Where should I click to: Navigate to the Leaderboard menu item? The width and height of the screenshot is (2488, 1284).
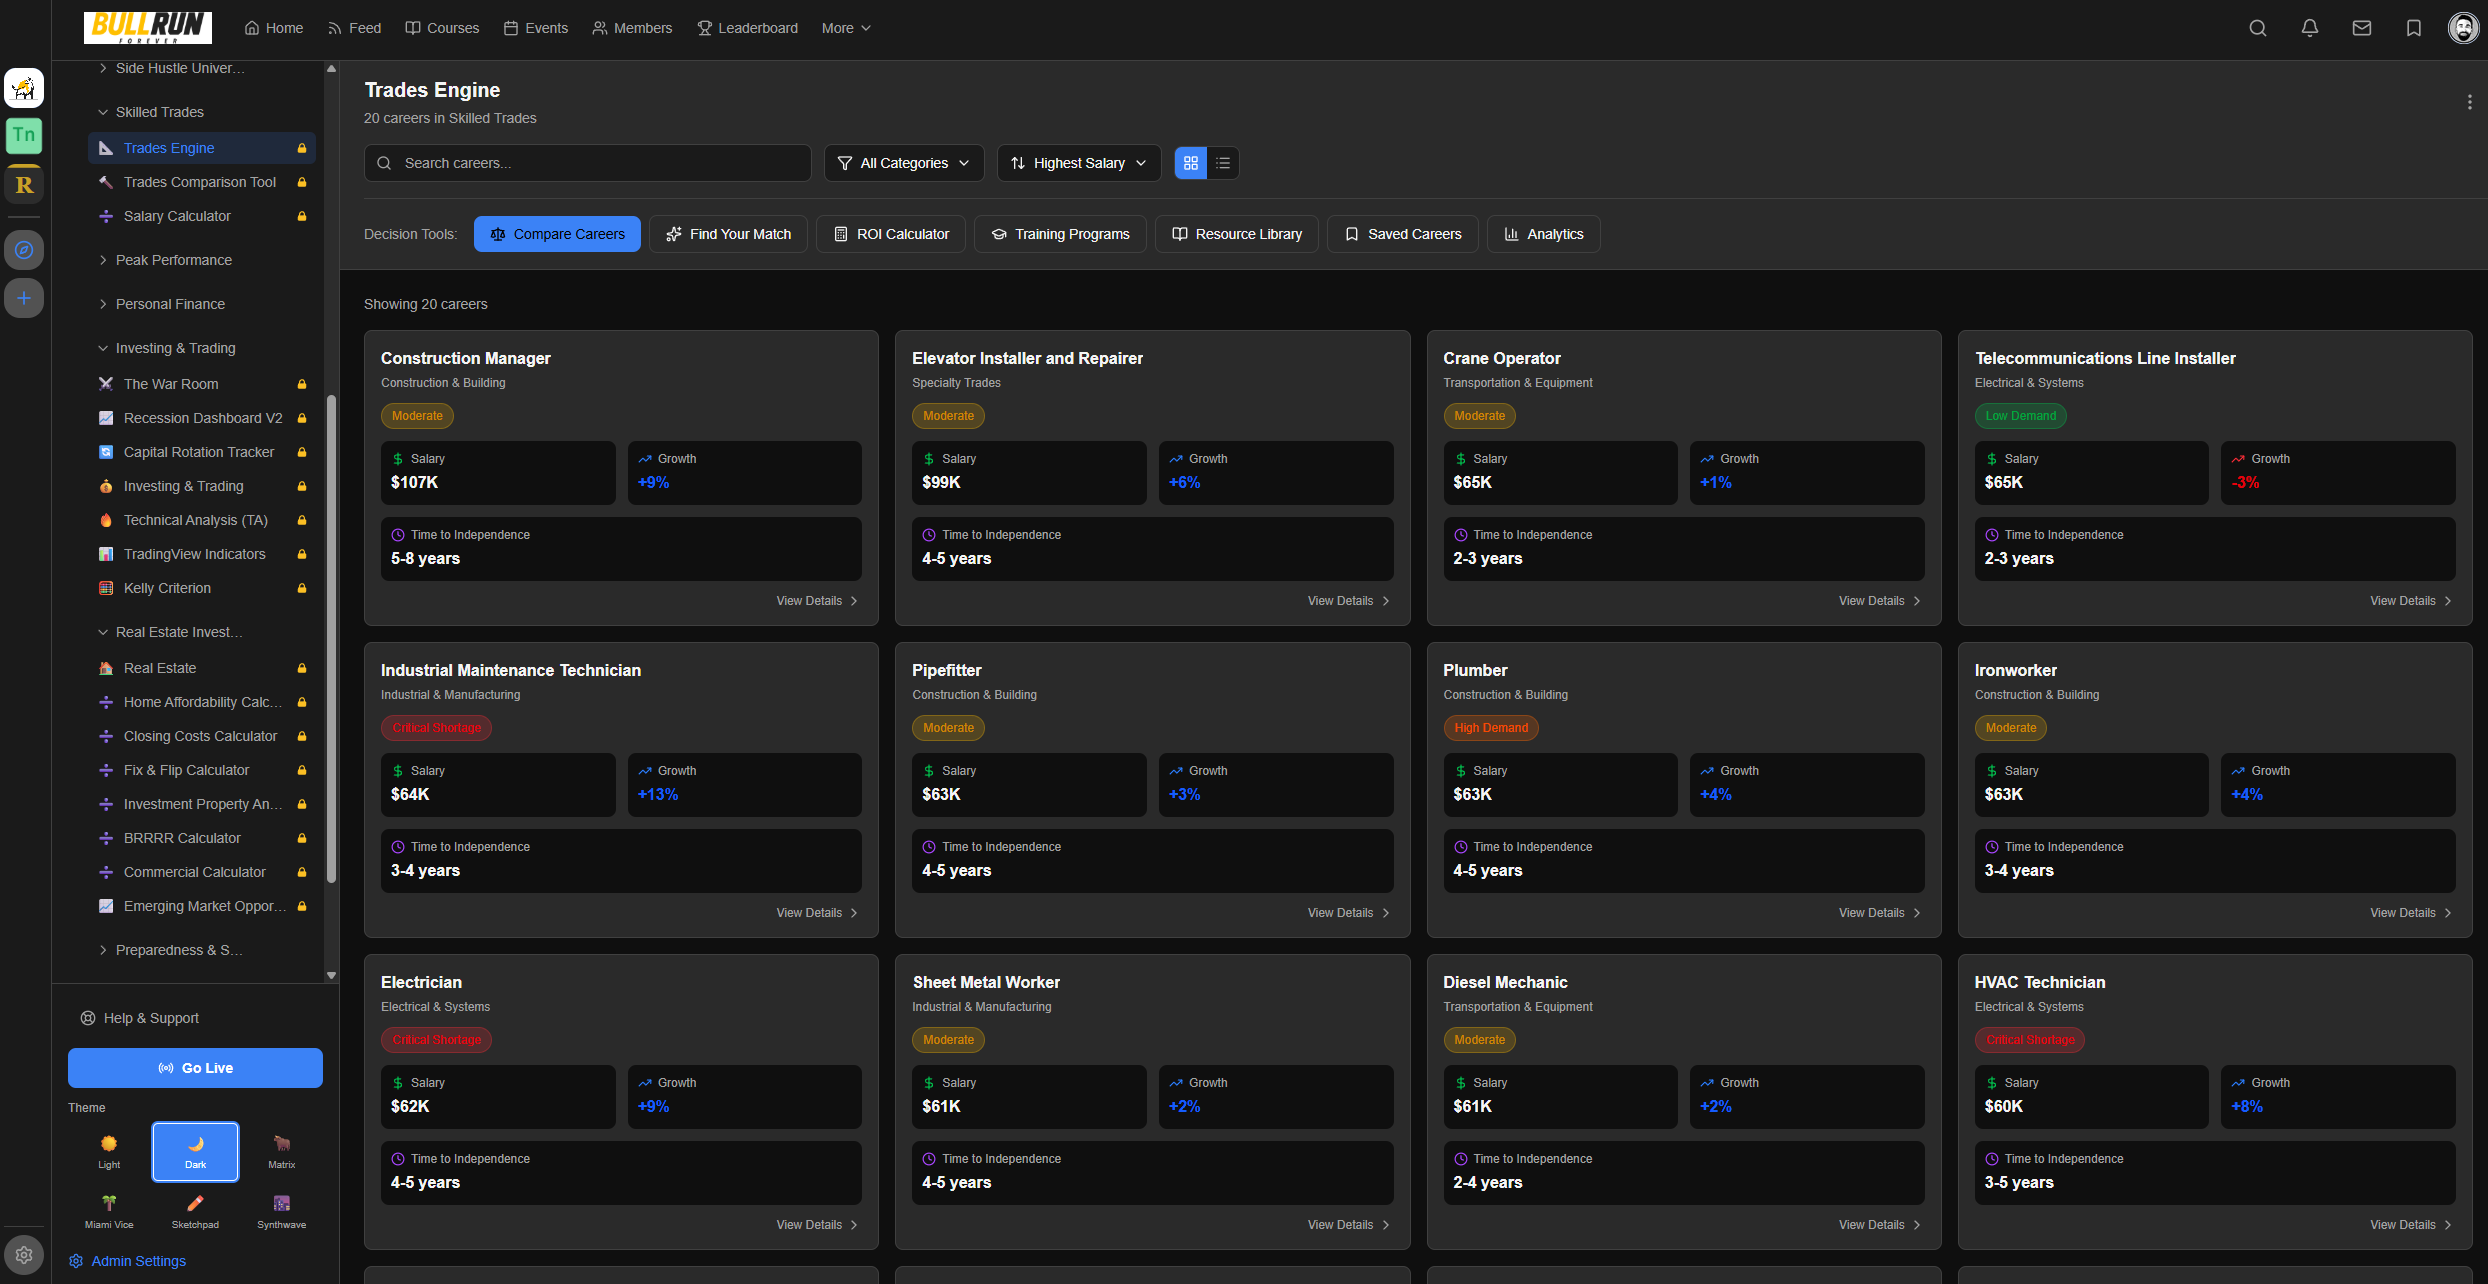coord(747,27)
